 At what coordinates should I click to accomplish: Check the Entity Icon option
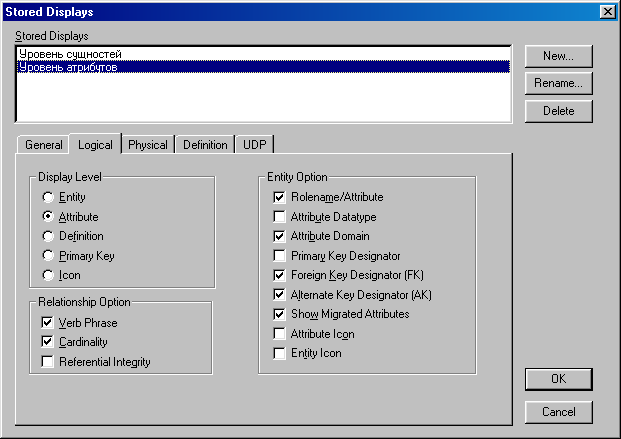pos(279,353)
